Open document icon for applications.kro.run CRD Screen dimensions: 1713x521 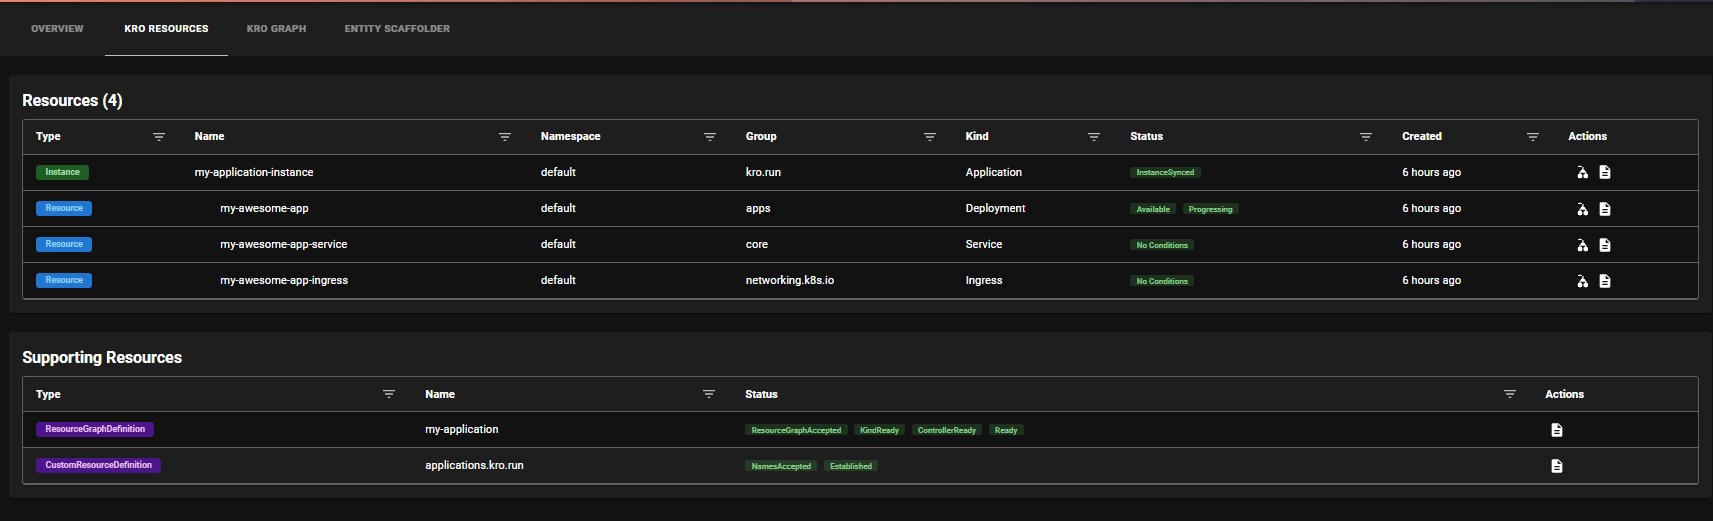click(x=1556, y=466)
